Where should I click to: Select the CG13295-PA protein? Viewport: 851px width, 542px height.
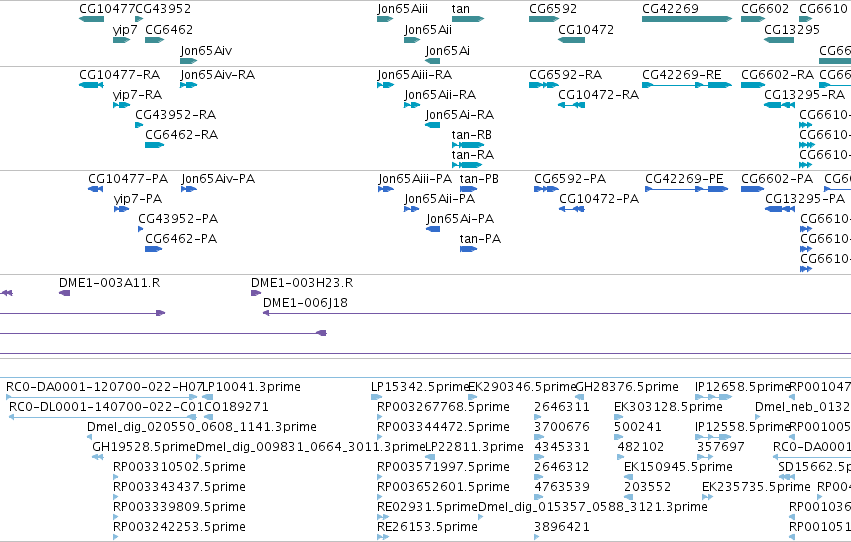tap(780, 209)
